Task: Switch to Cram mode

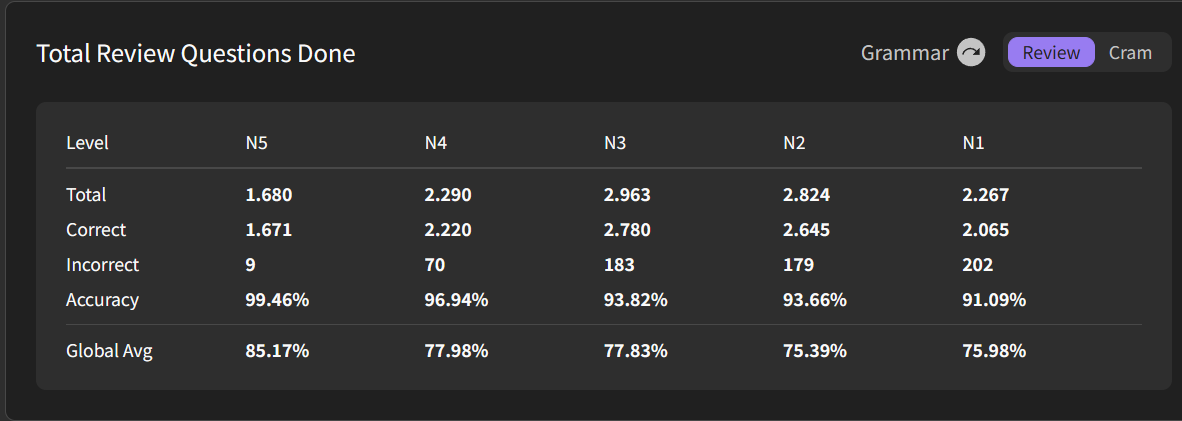Action: [x=1130, y=53]
